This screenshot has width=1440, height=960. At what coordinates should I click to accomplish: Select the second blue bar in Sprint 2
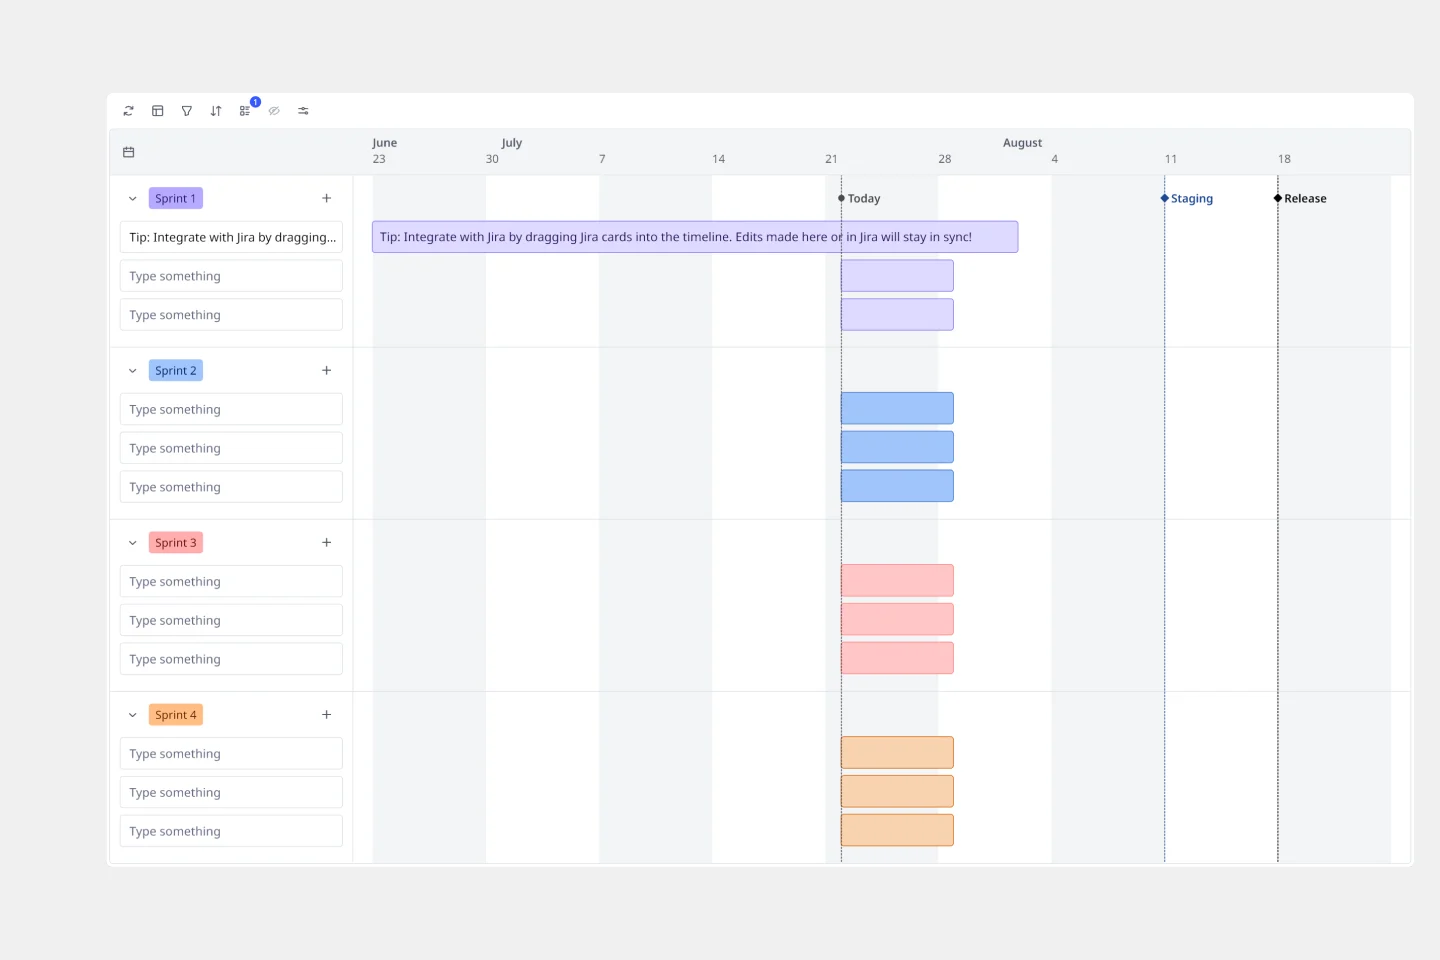(897, 447)
